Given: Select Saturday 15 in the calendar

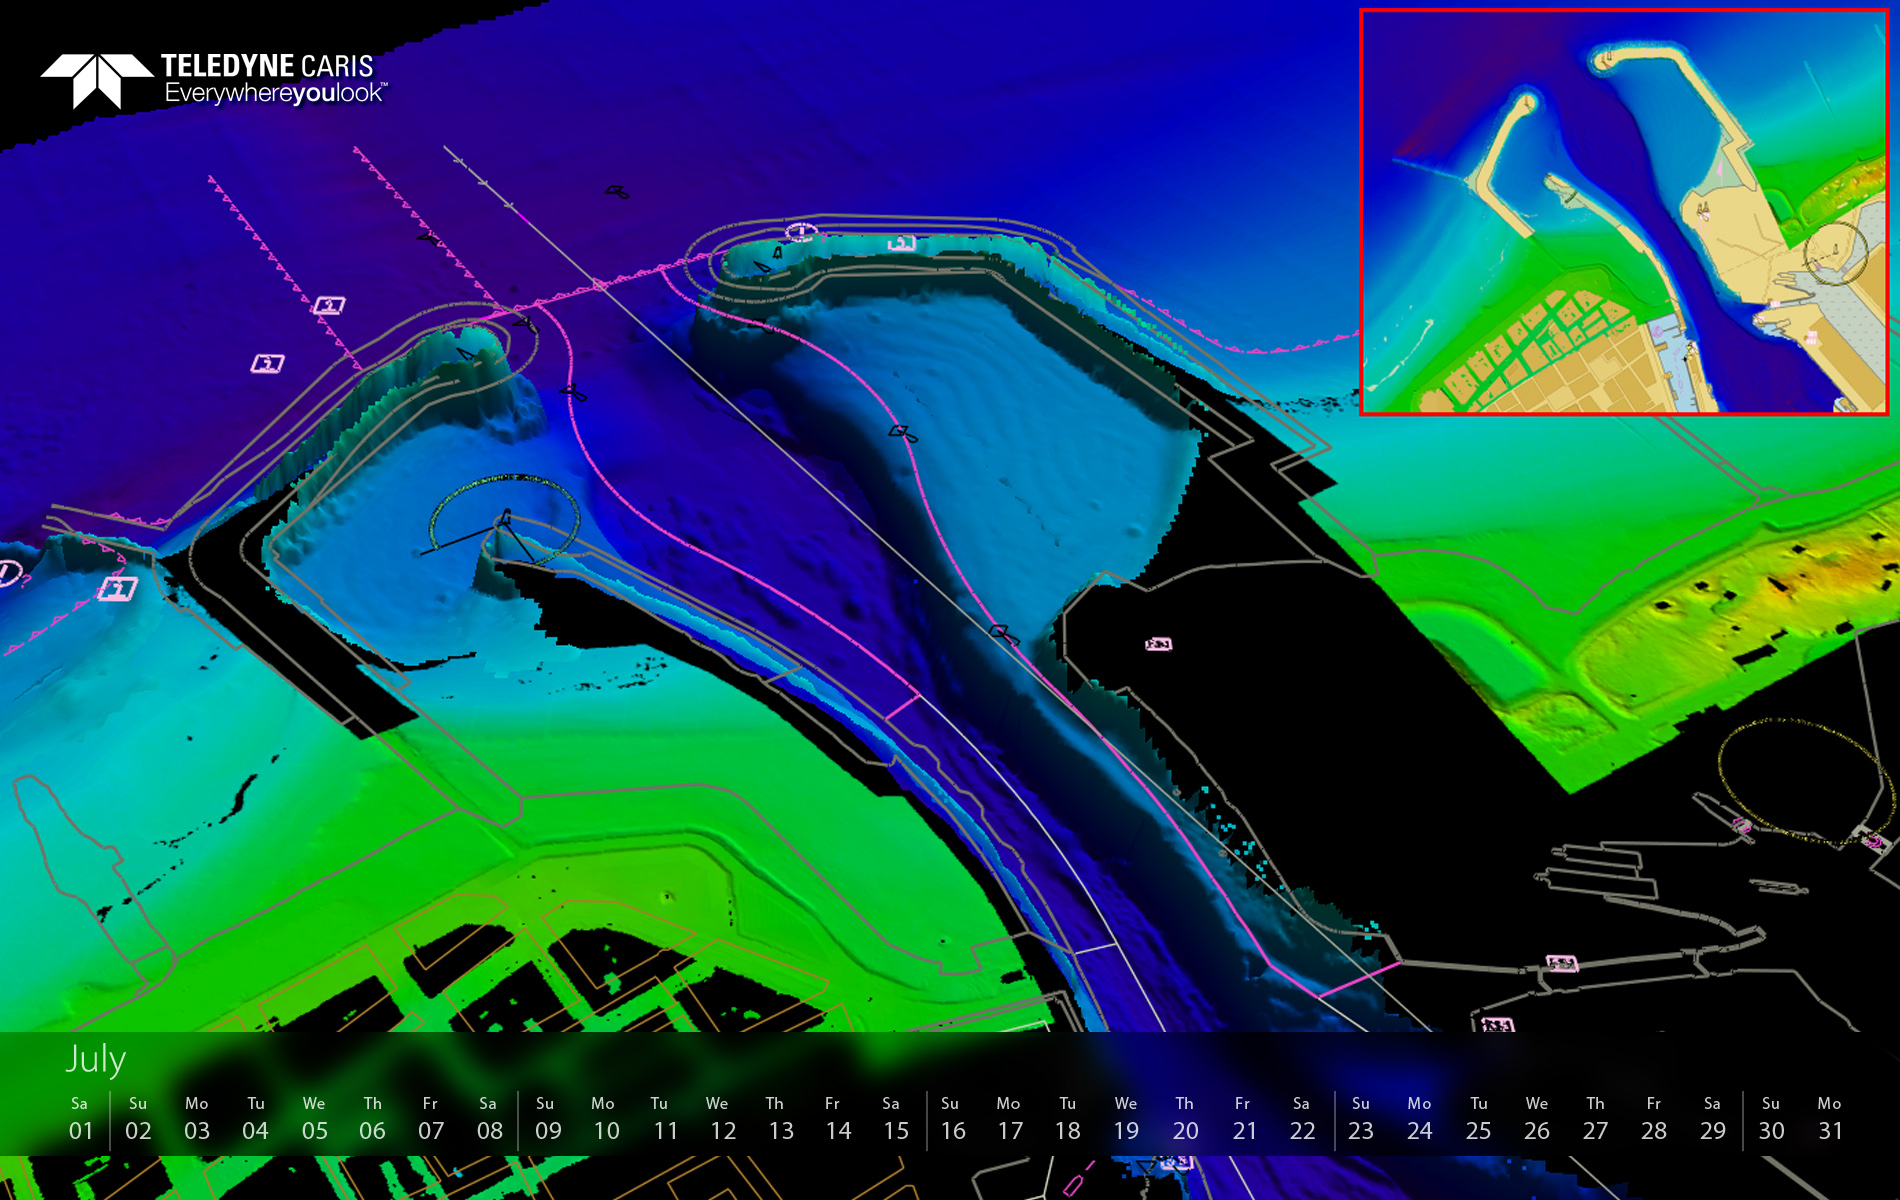Looking at the screenshot, I should point(895,1119).
